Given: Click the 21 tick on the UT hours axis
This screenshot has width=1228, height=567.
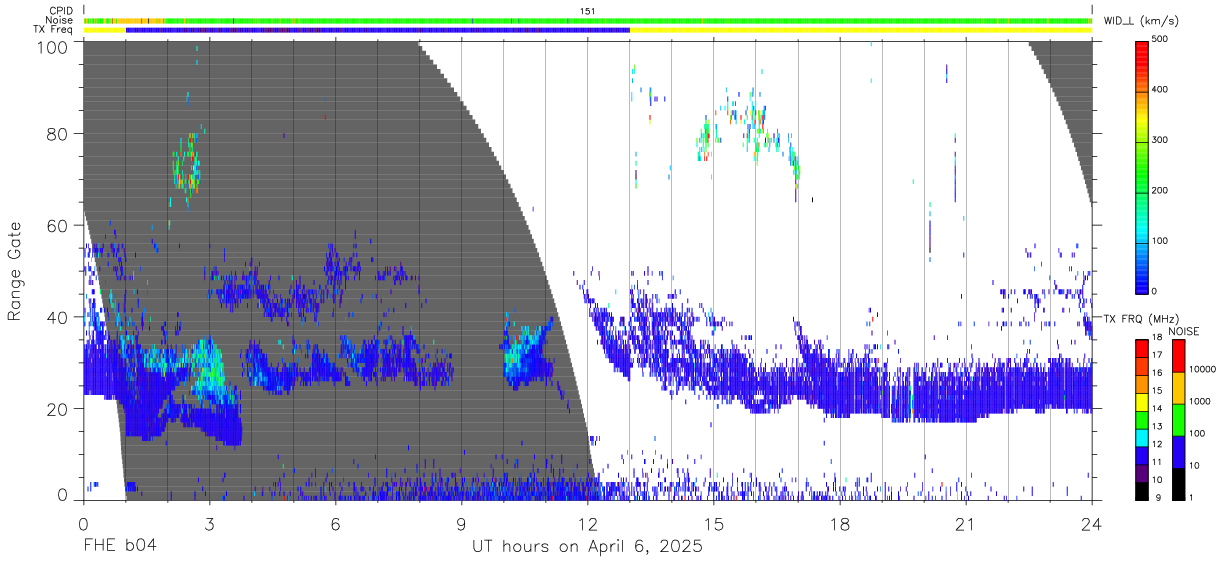Looking at the screenshot, I should click(x=965, y=523).
